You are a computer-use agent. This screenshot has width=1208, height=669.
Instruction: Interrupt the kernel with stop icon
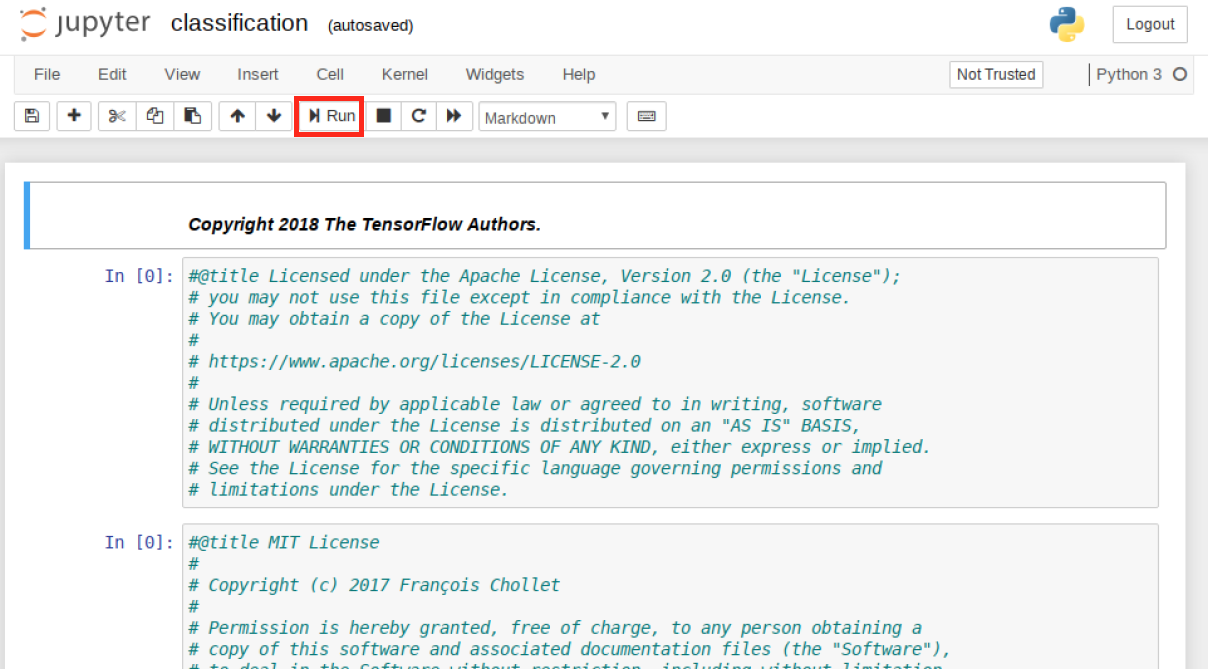tap(383, 116)
